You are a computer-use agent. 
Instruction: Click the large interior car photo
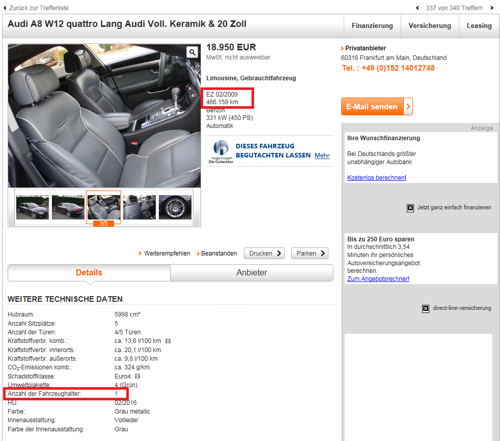104,115
